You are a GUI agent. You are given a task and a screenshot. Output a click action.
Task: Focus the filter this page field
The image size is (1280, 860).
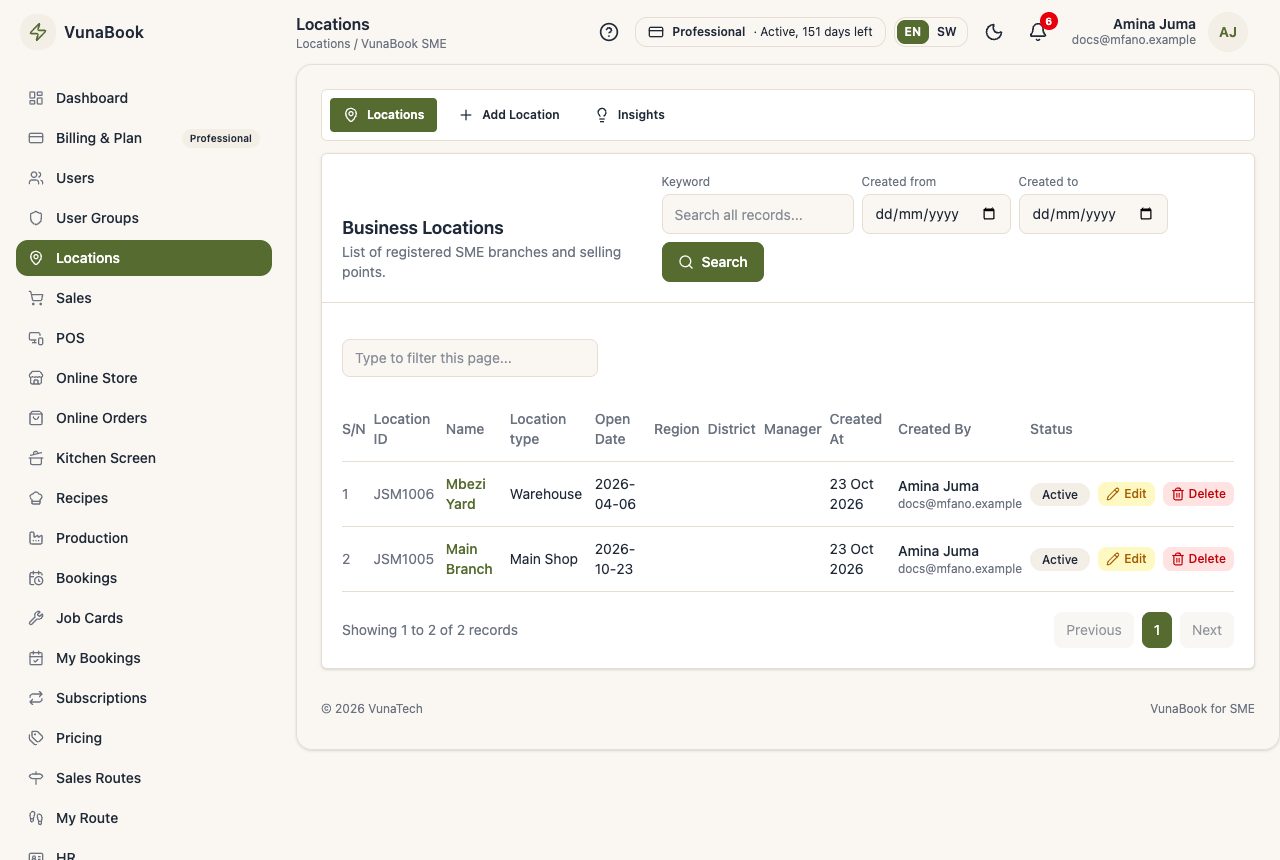point(470,358)
